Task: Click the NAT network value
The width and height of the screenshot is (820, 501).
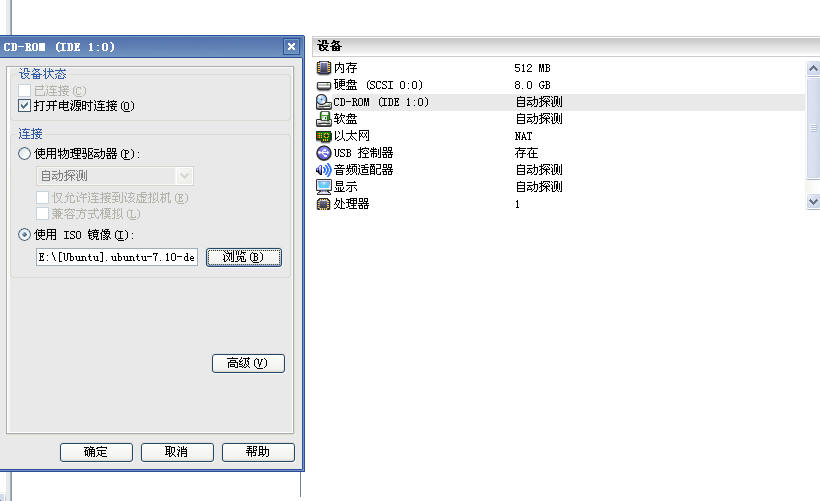Action: 523,136
